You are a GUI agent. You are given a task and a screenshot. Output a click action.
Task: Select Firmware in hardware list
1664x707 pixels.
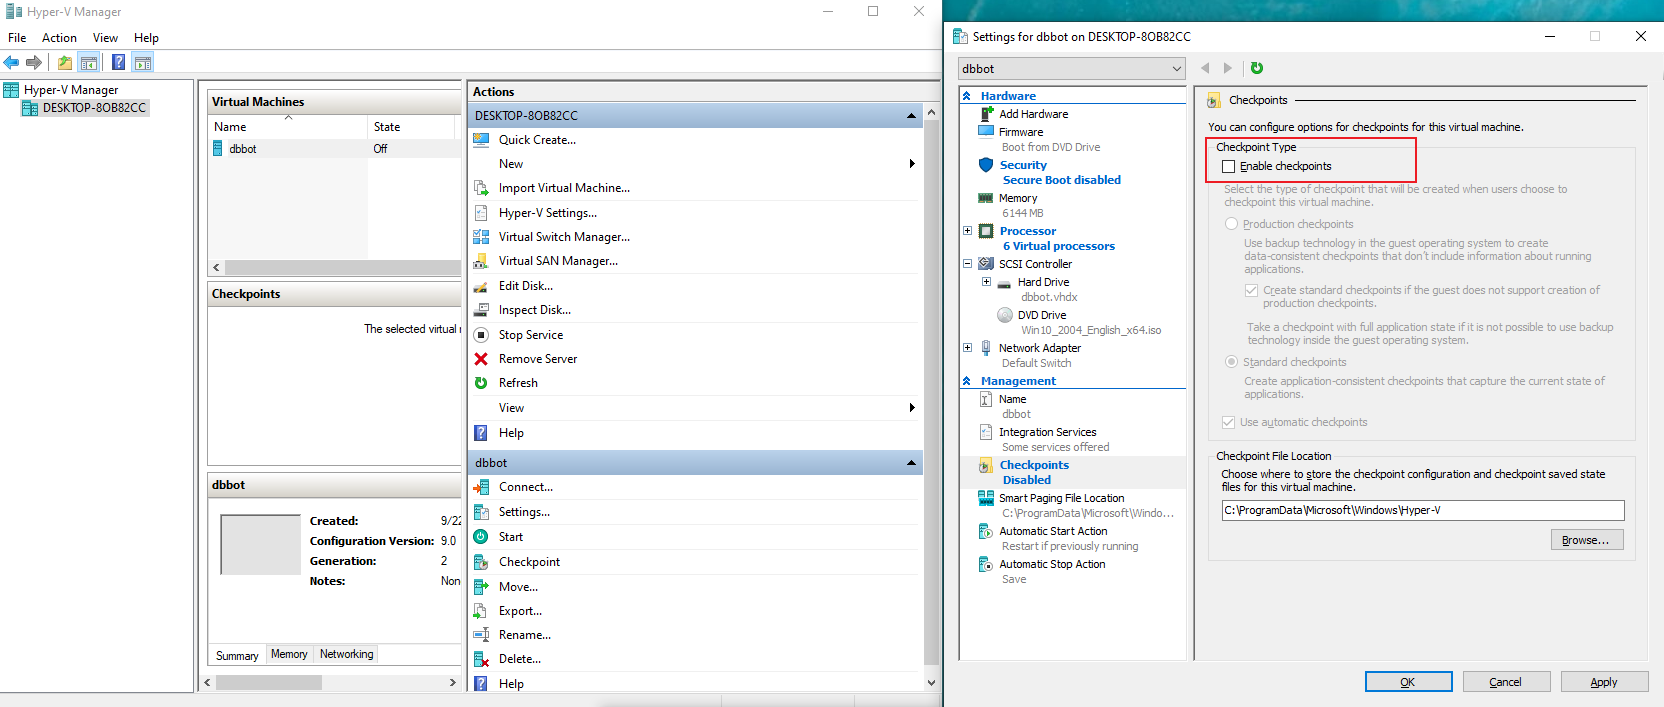coord(1020,132)
